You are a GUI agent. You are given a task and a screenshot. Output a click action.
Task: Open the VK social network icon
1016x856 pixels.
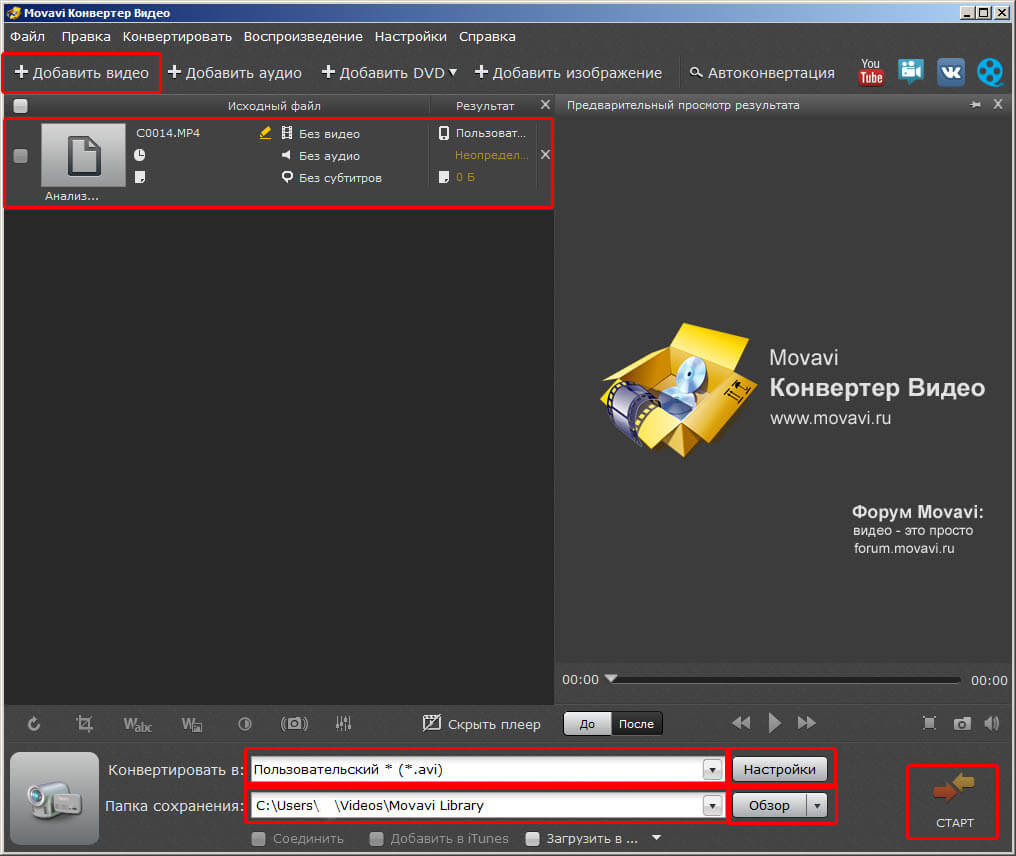click(x=951, y=72)
